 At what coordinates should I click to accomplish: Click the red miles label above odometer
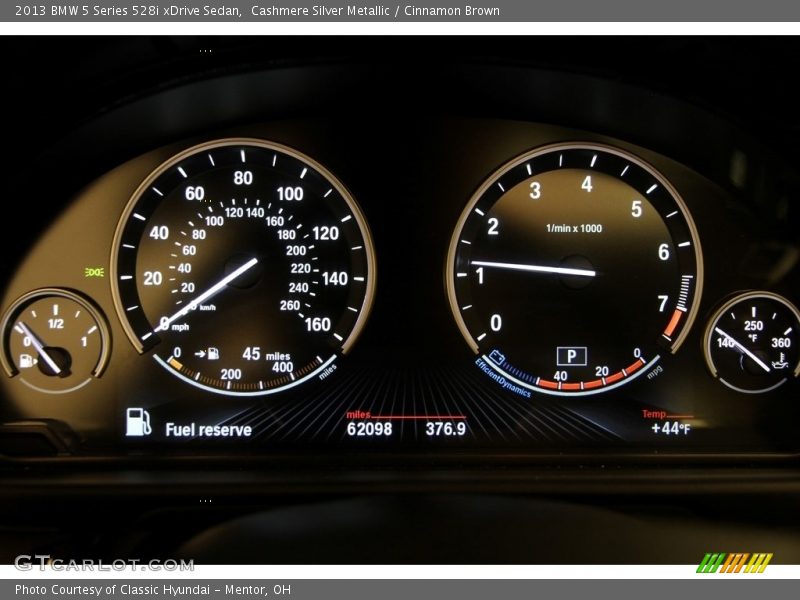[358, 414]
